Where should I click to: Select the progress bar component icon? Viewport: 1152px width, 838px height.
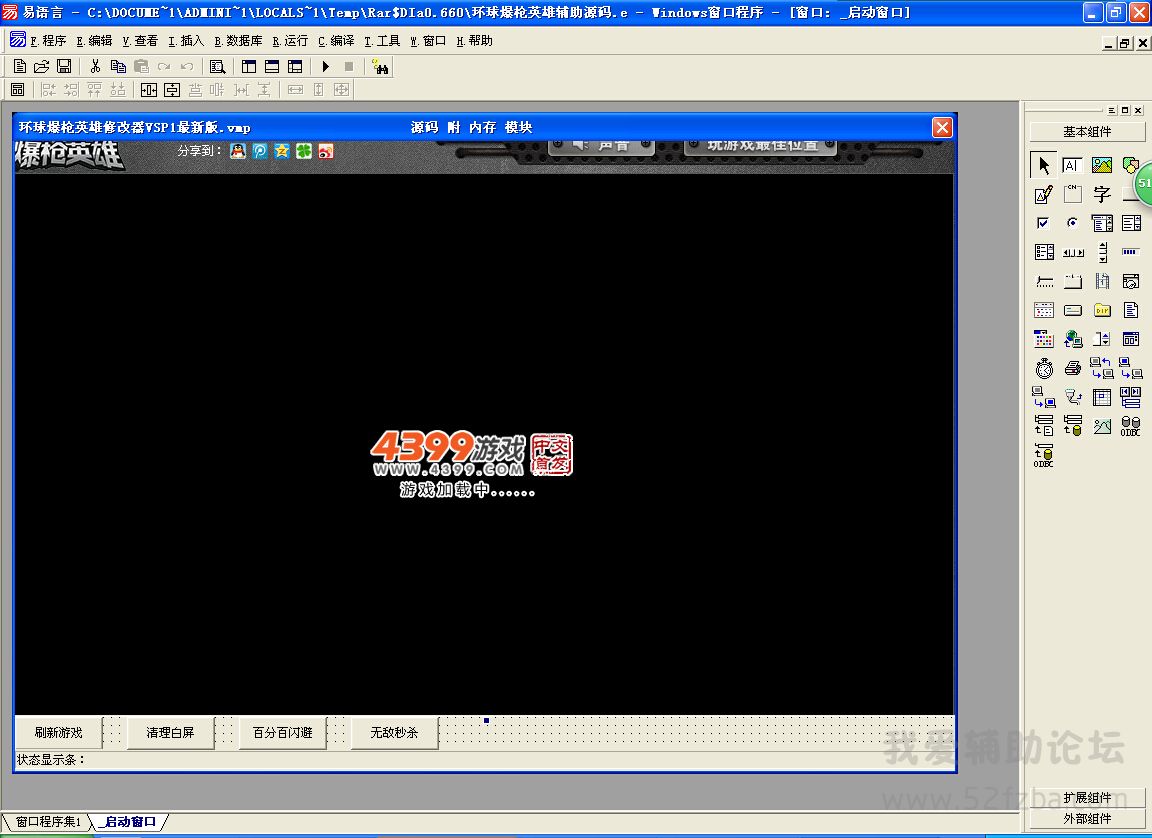[x=1130, y=252]
